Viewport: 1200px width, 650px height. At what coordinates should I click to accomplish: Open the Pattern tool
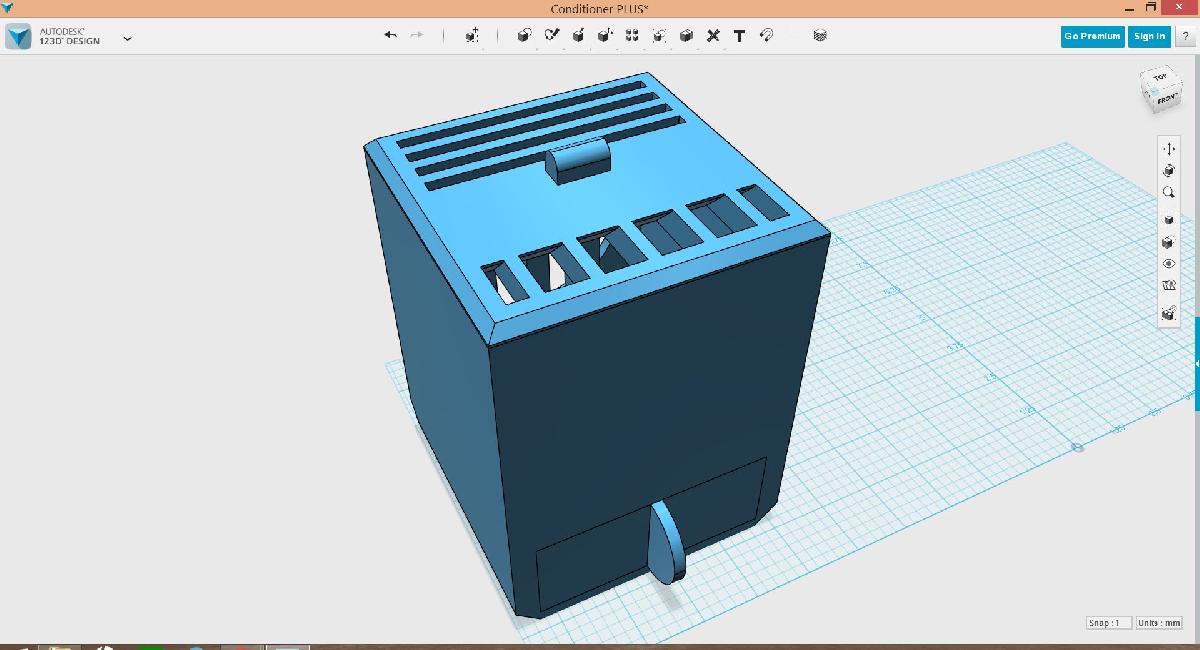click(632, 35)
